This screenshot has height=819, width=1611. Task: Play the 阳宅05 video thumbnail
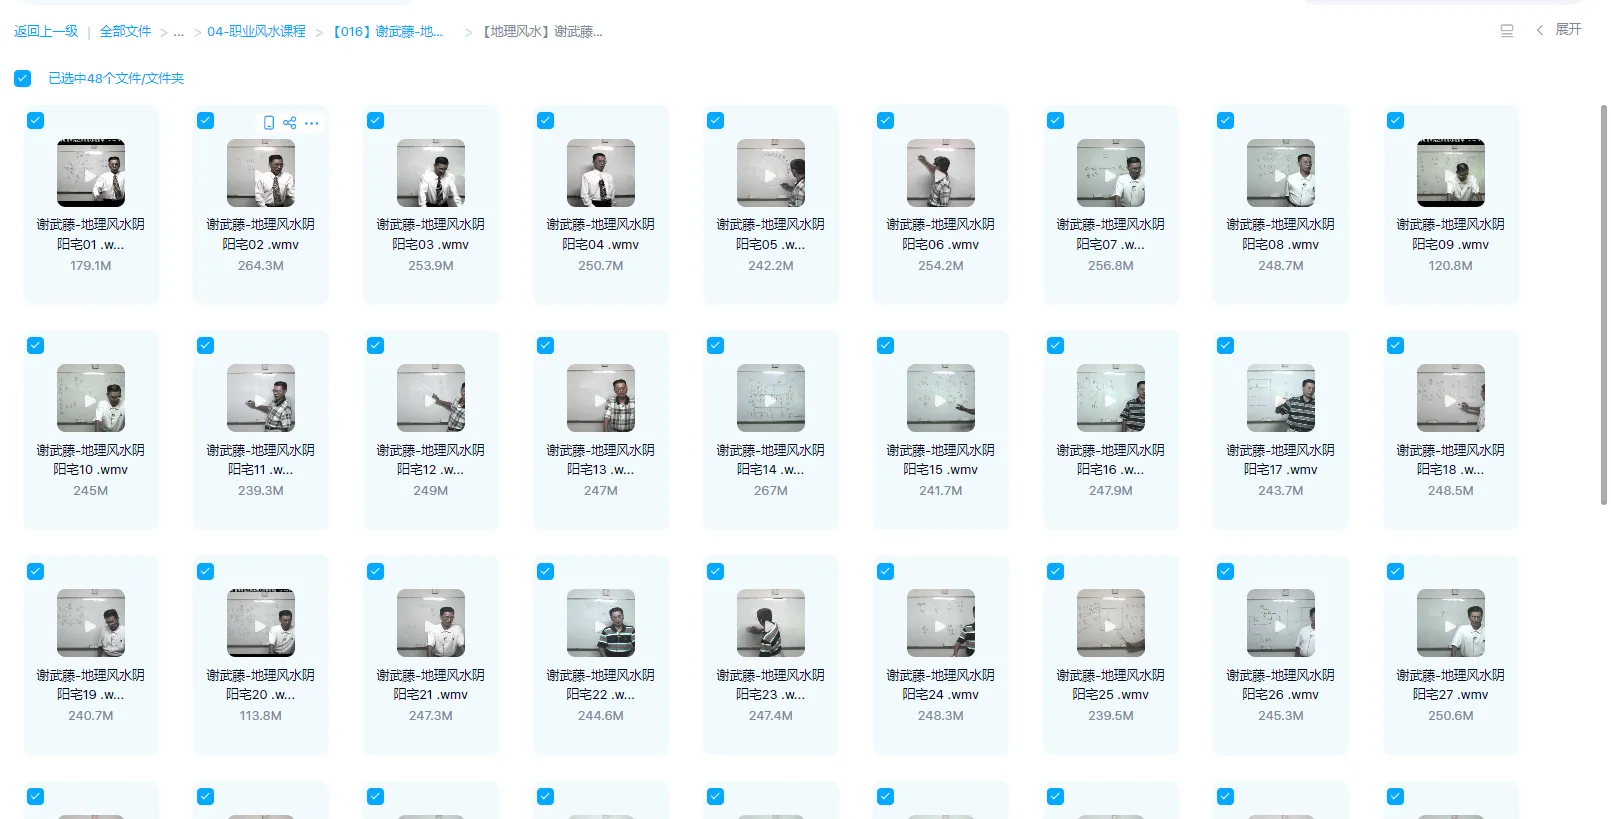[770, 174]
